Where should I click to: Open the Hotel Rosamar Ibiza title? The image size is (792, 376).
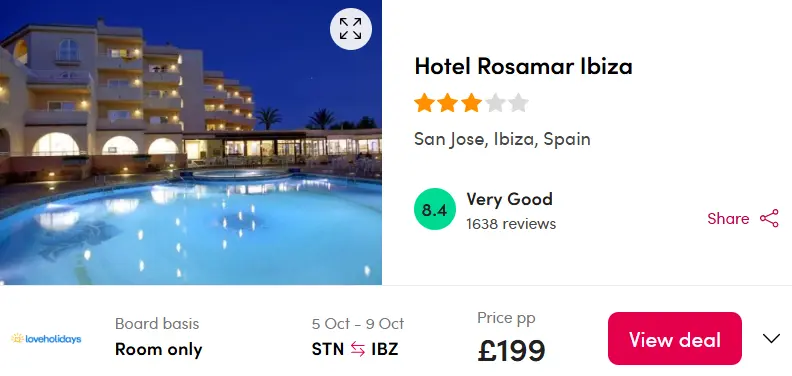coord(523,66)
